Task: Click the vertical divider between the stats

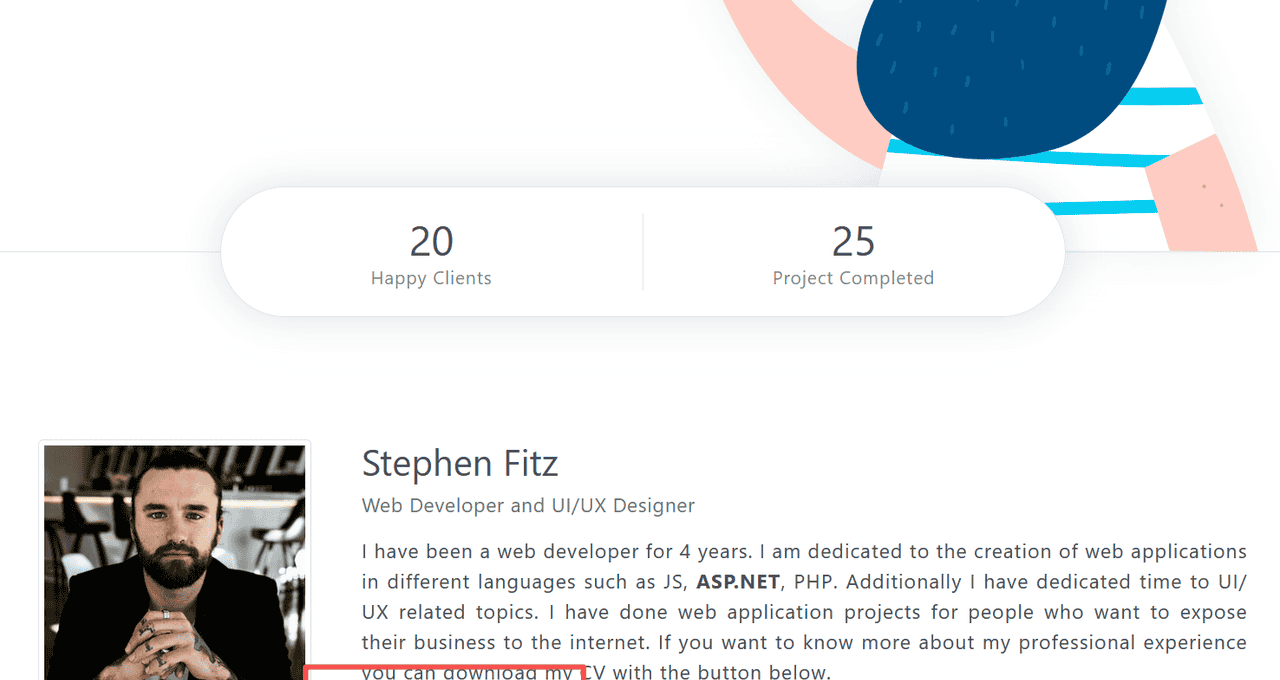Action: coord(643,252)
